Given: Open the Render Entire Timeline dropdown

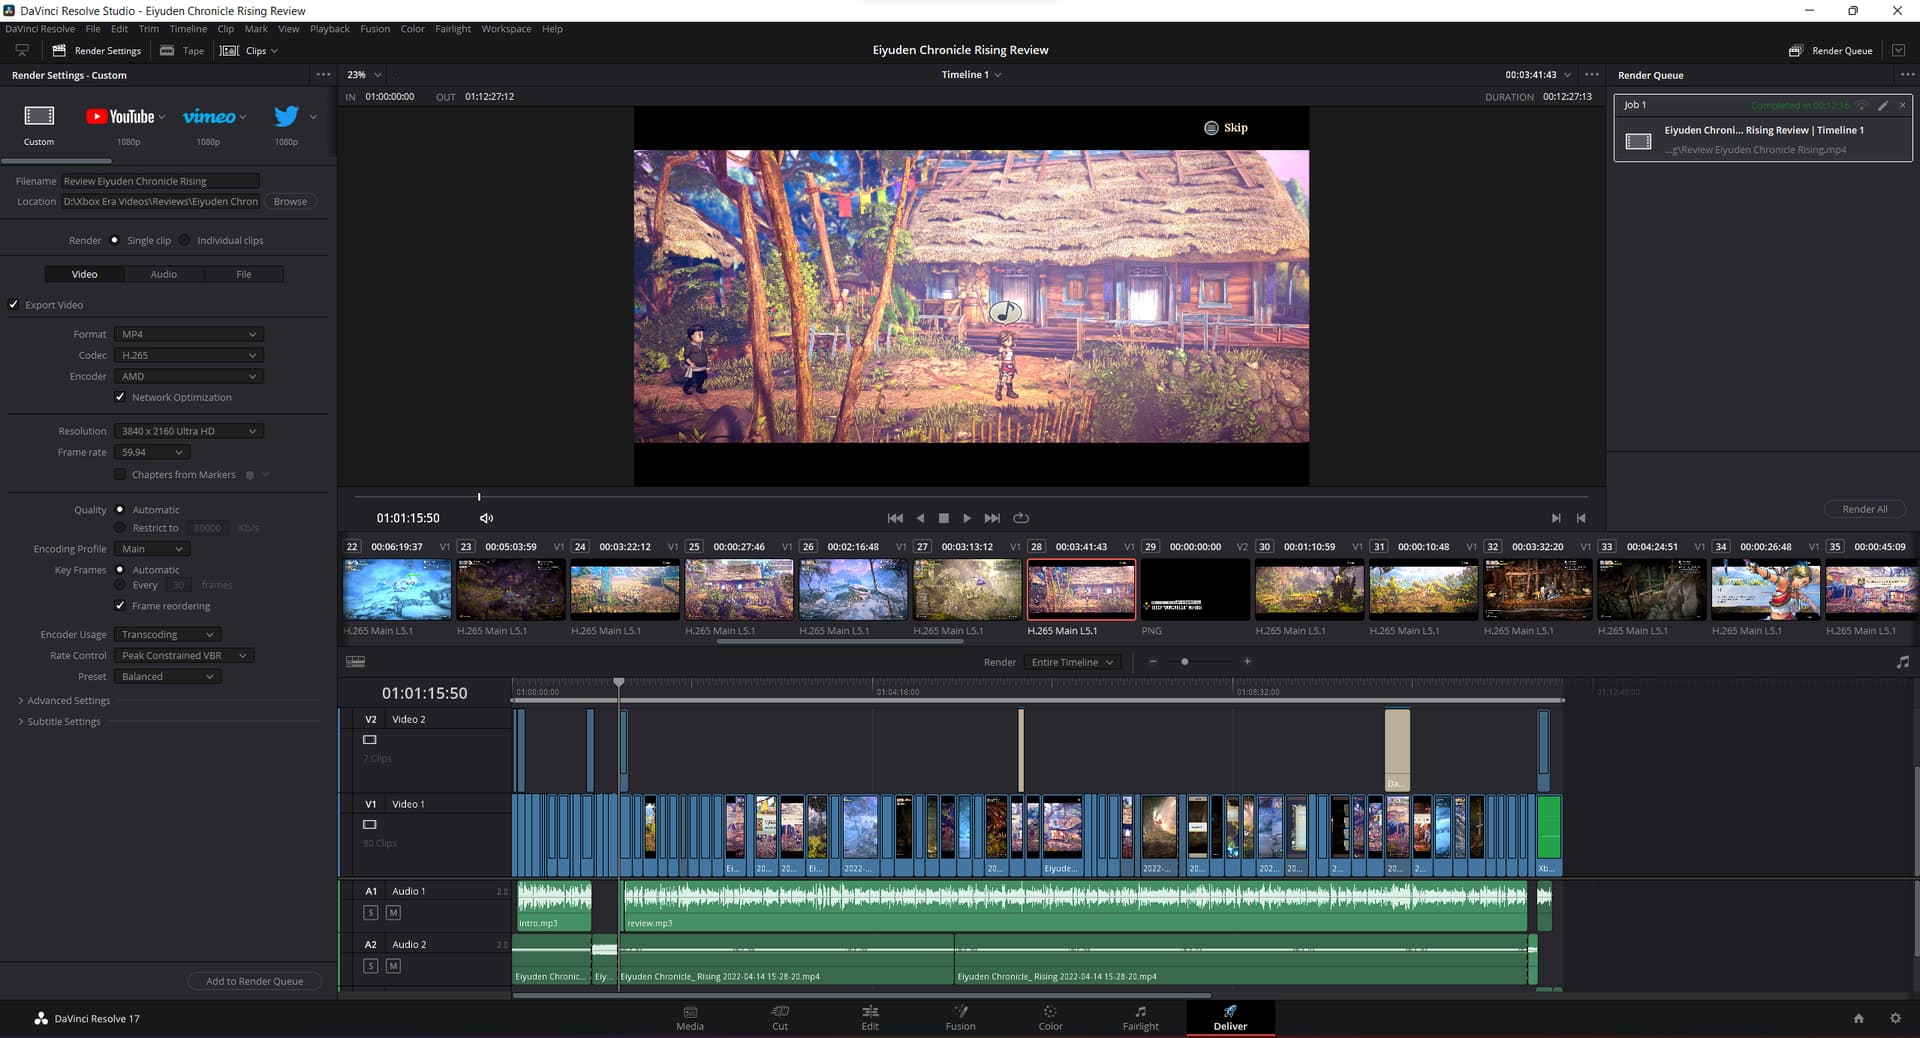Looking at the screenshot, I should pos(1072,662).
